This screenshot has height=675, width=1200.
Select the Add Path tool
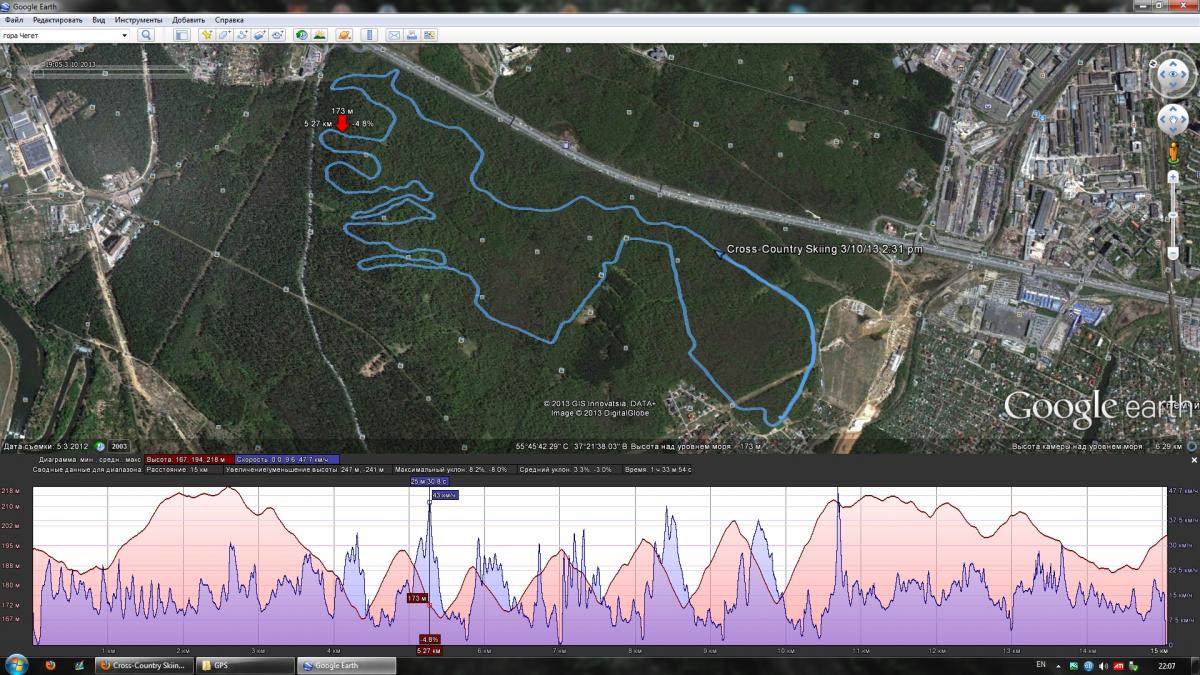242,35
